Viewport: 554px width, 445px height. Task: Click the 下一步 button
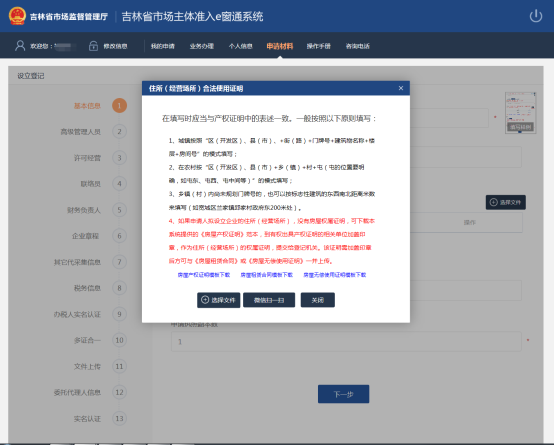point(343,394)
